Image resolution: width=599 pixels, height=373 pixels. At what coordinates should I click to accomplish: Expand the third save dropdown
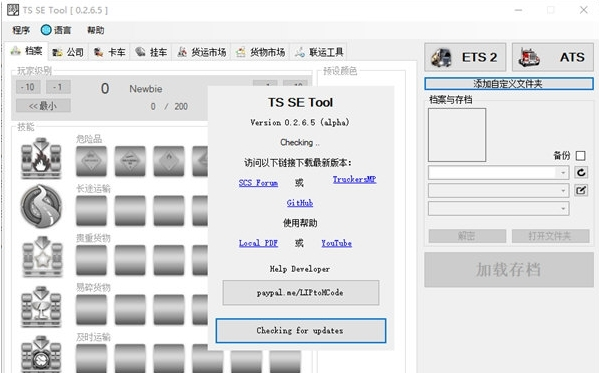pos(499,209)
